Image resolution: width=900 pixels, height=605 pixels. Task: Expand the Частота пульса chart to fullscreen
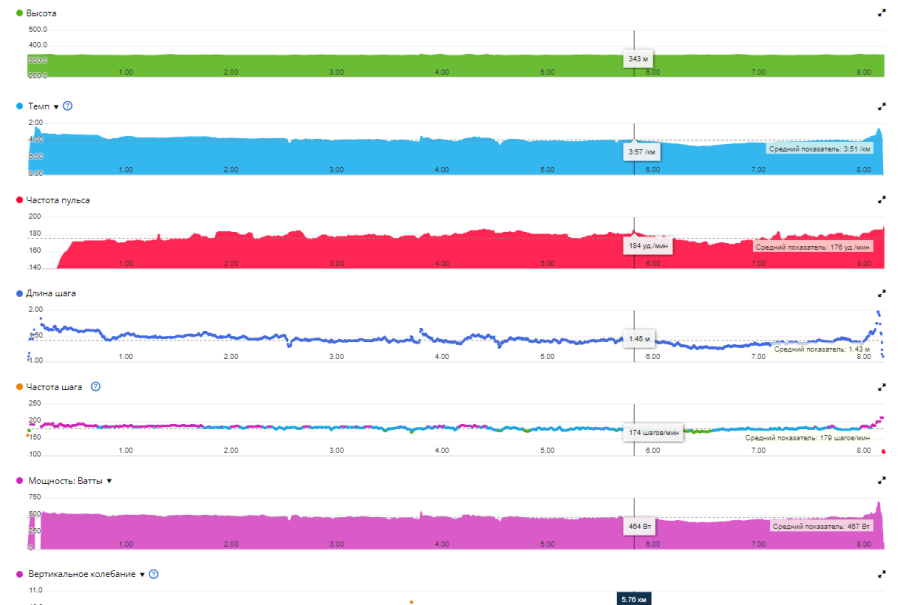pyautogui.click(x=881, y=200)
